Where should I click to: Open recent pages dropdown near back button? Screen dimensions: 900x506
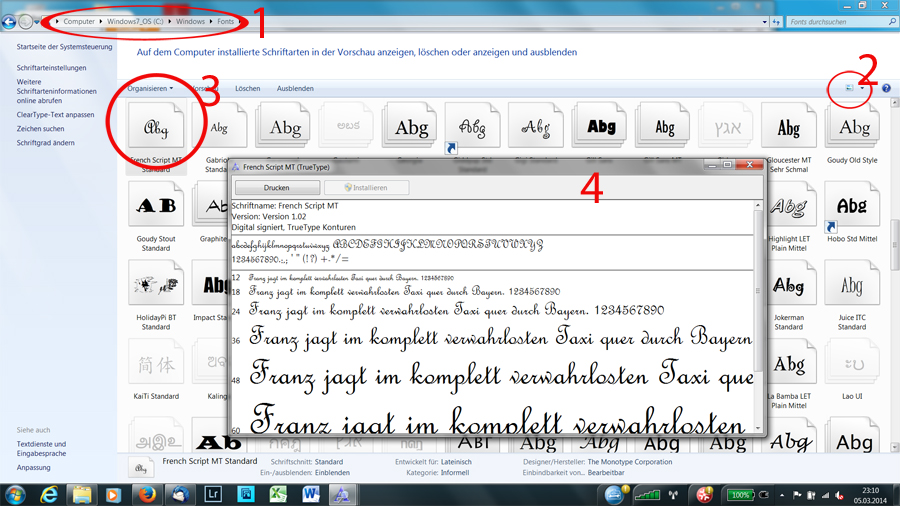tap(37, 22)
